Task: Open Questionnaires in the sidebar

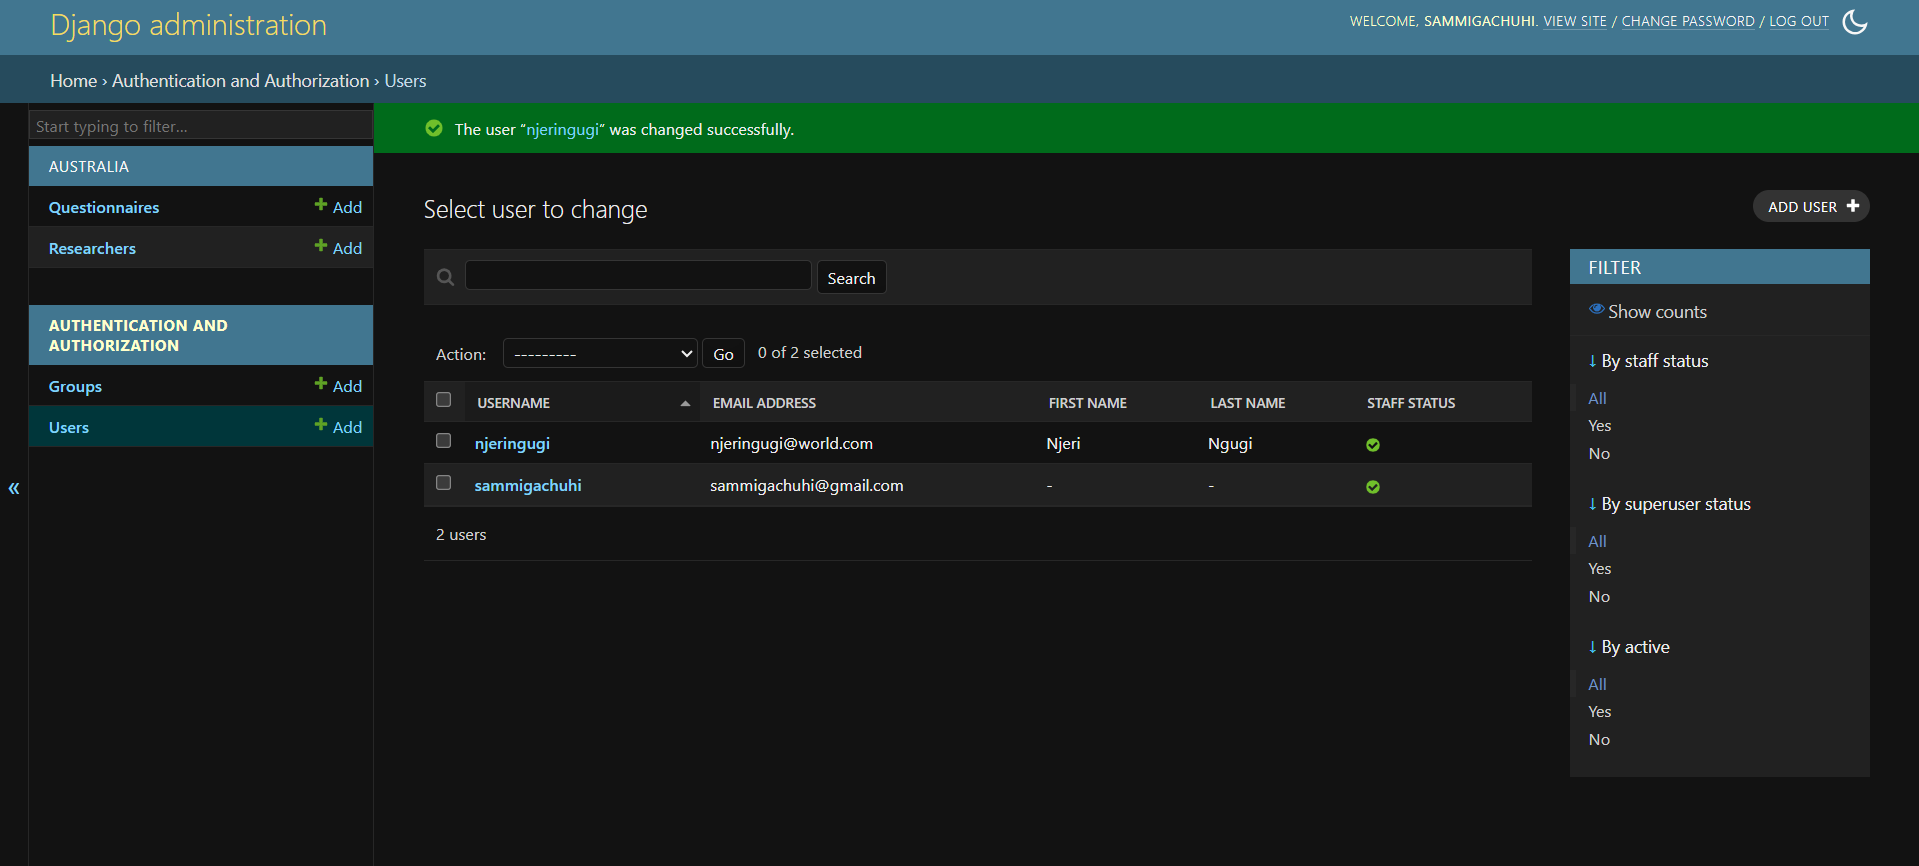Action: coord(104,207)
